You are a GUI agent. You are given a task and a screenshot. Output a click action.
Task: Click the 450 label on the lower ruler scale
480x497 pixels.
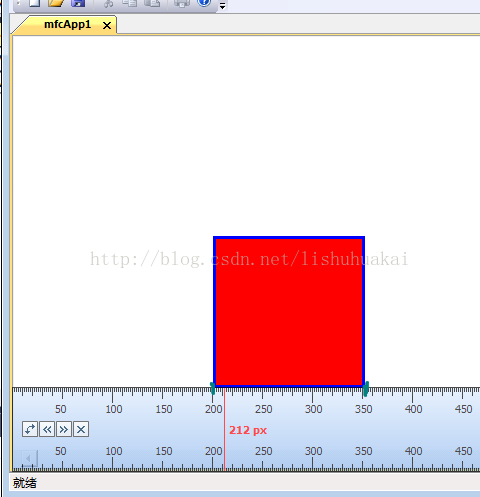pyautogui.click(x=463, y=451)
